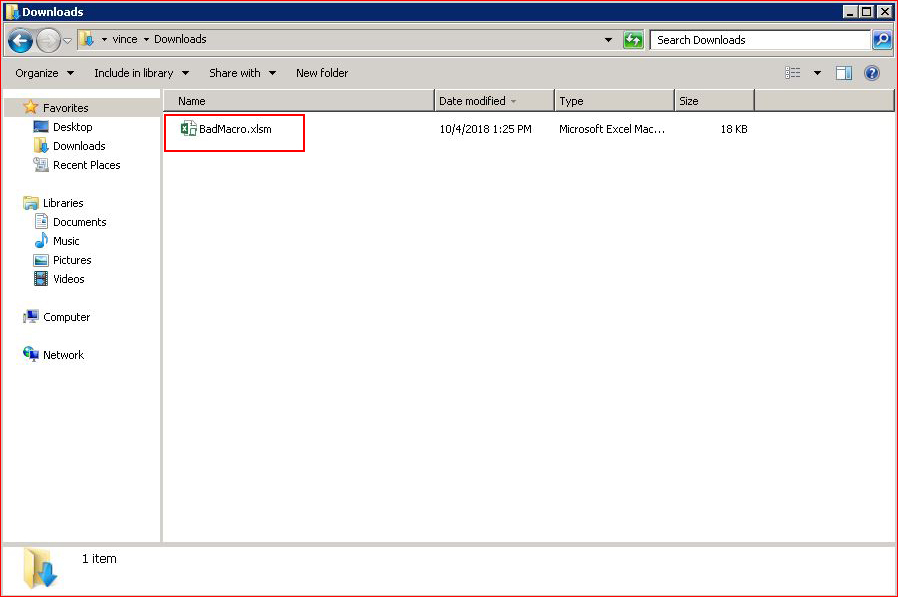The image size is (898, 597).
Task: Open Downloads under Favorites
Action: coord(79,146)
